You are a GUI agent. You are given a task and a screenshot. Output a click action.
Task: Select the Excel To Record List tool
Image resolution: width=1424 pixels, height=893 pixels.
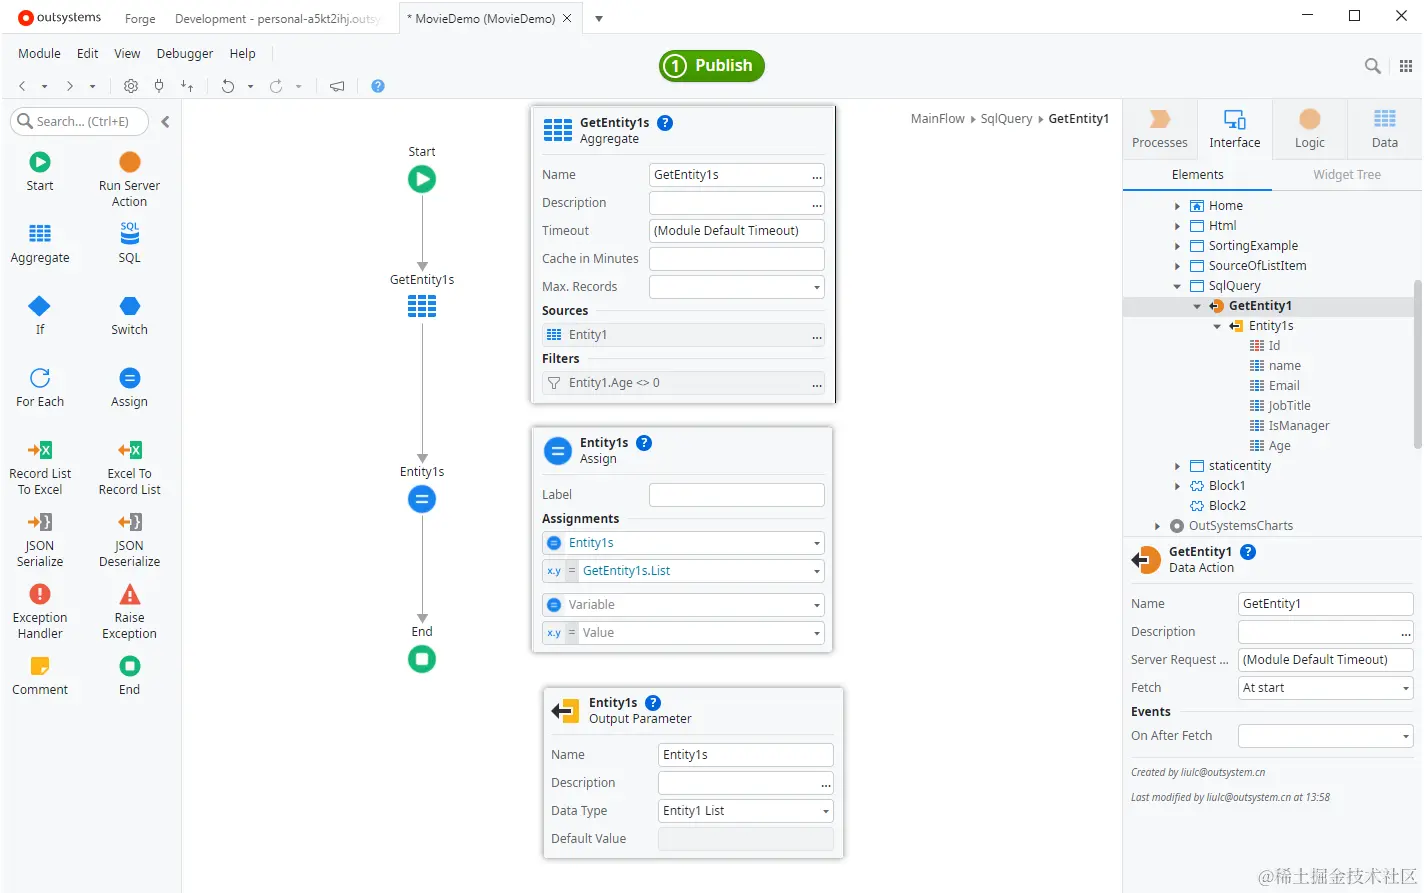[x=129, y=468]
